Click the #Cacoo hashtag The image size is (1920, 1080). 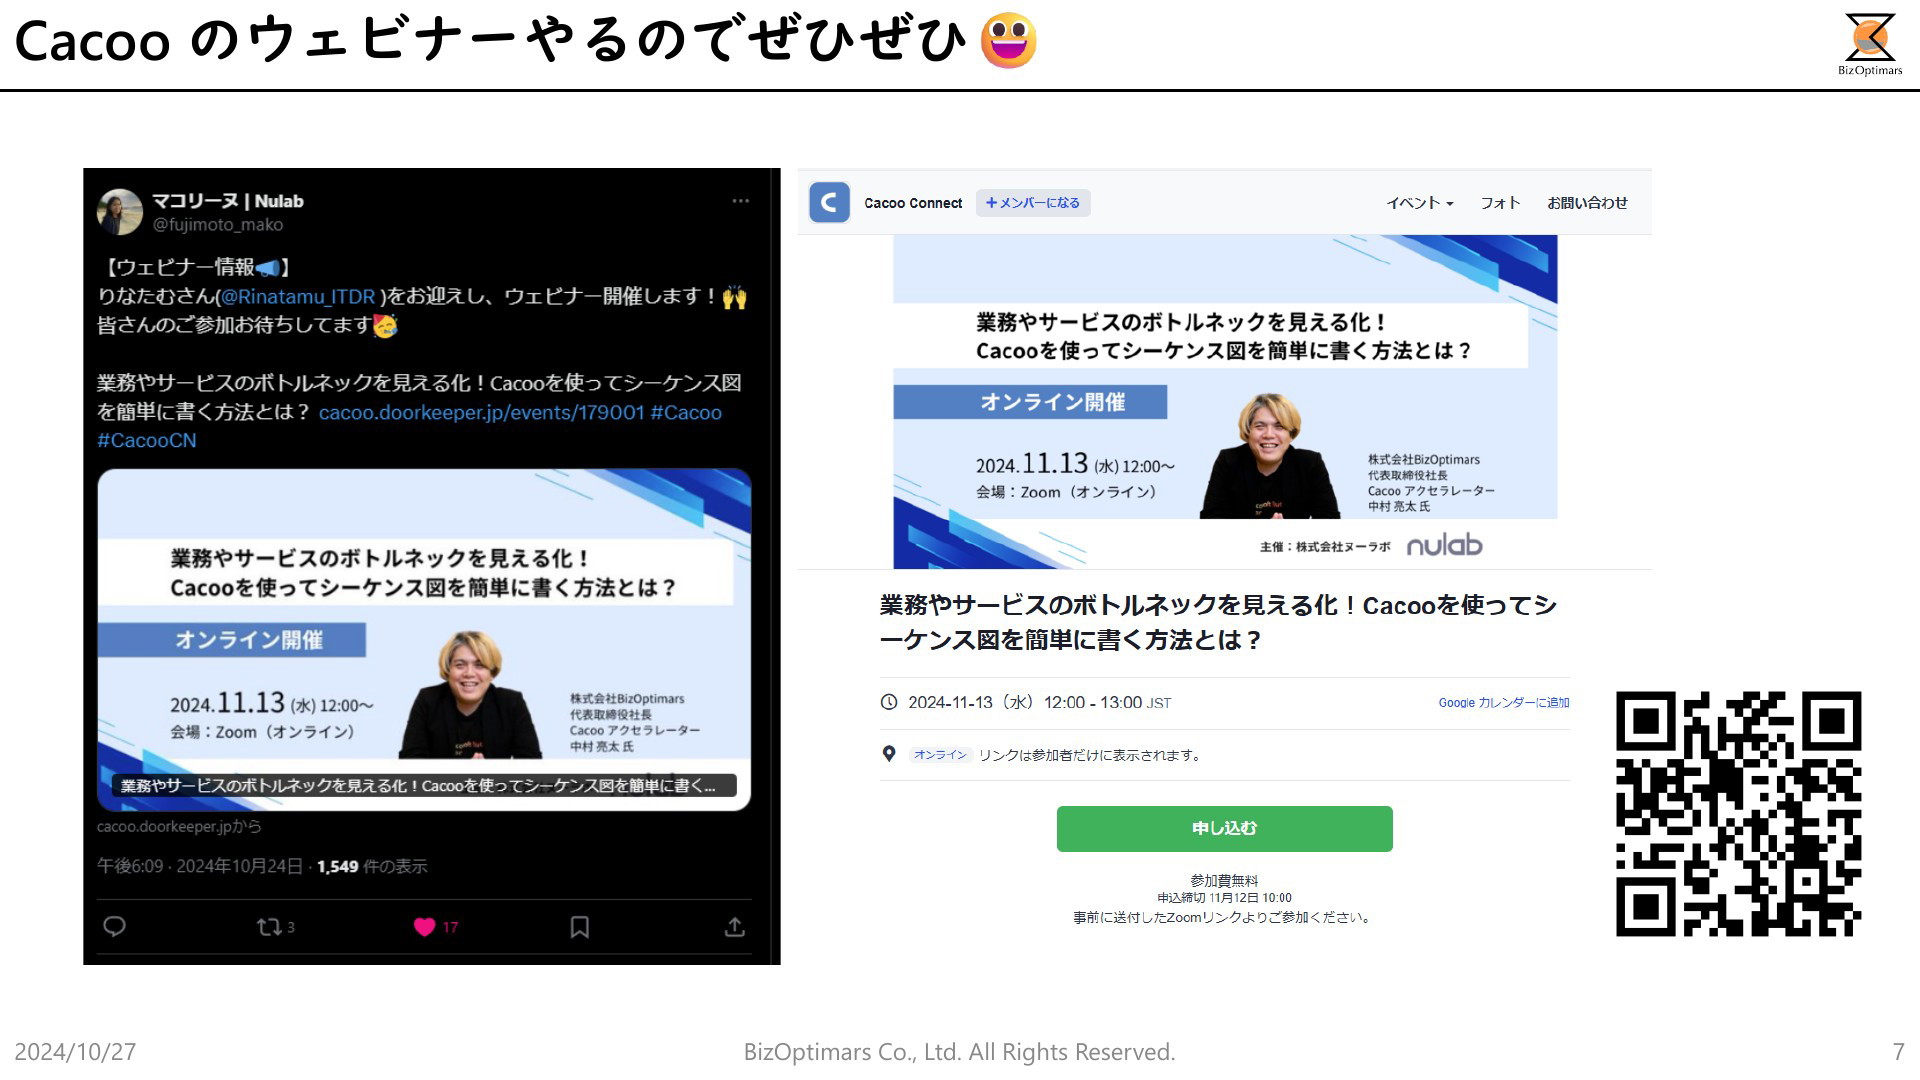686,412
